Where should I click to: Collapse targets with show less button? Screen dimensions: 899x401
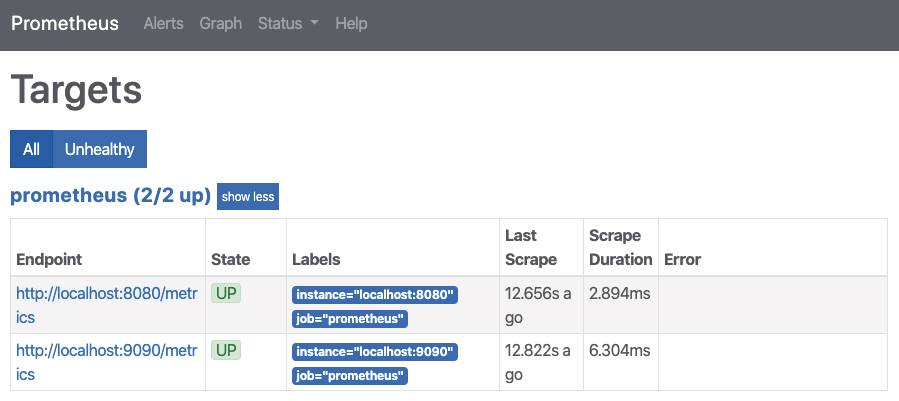pyautogui.click(x=248, y=197)
